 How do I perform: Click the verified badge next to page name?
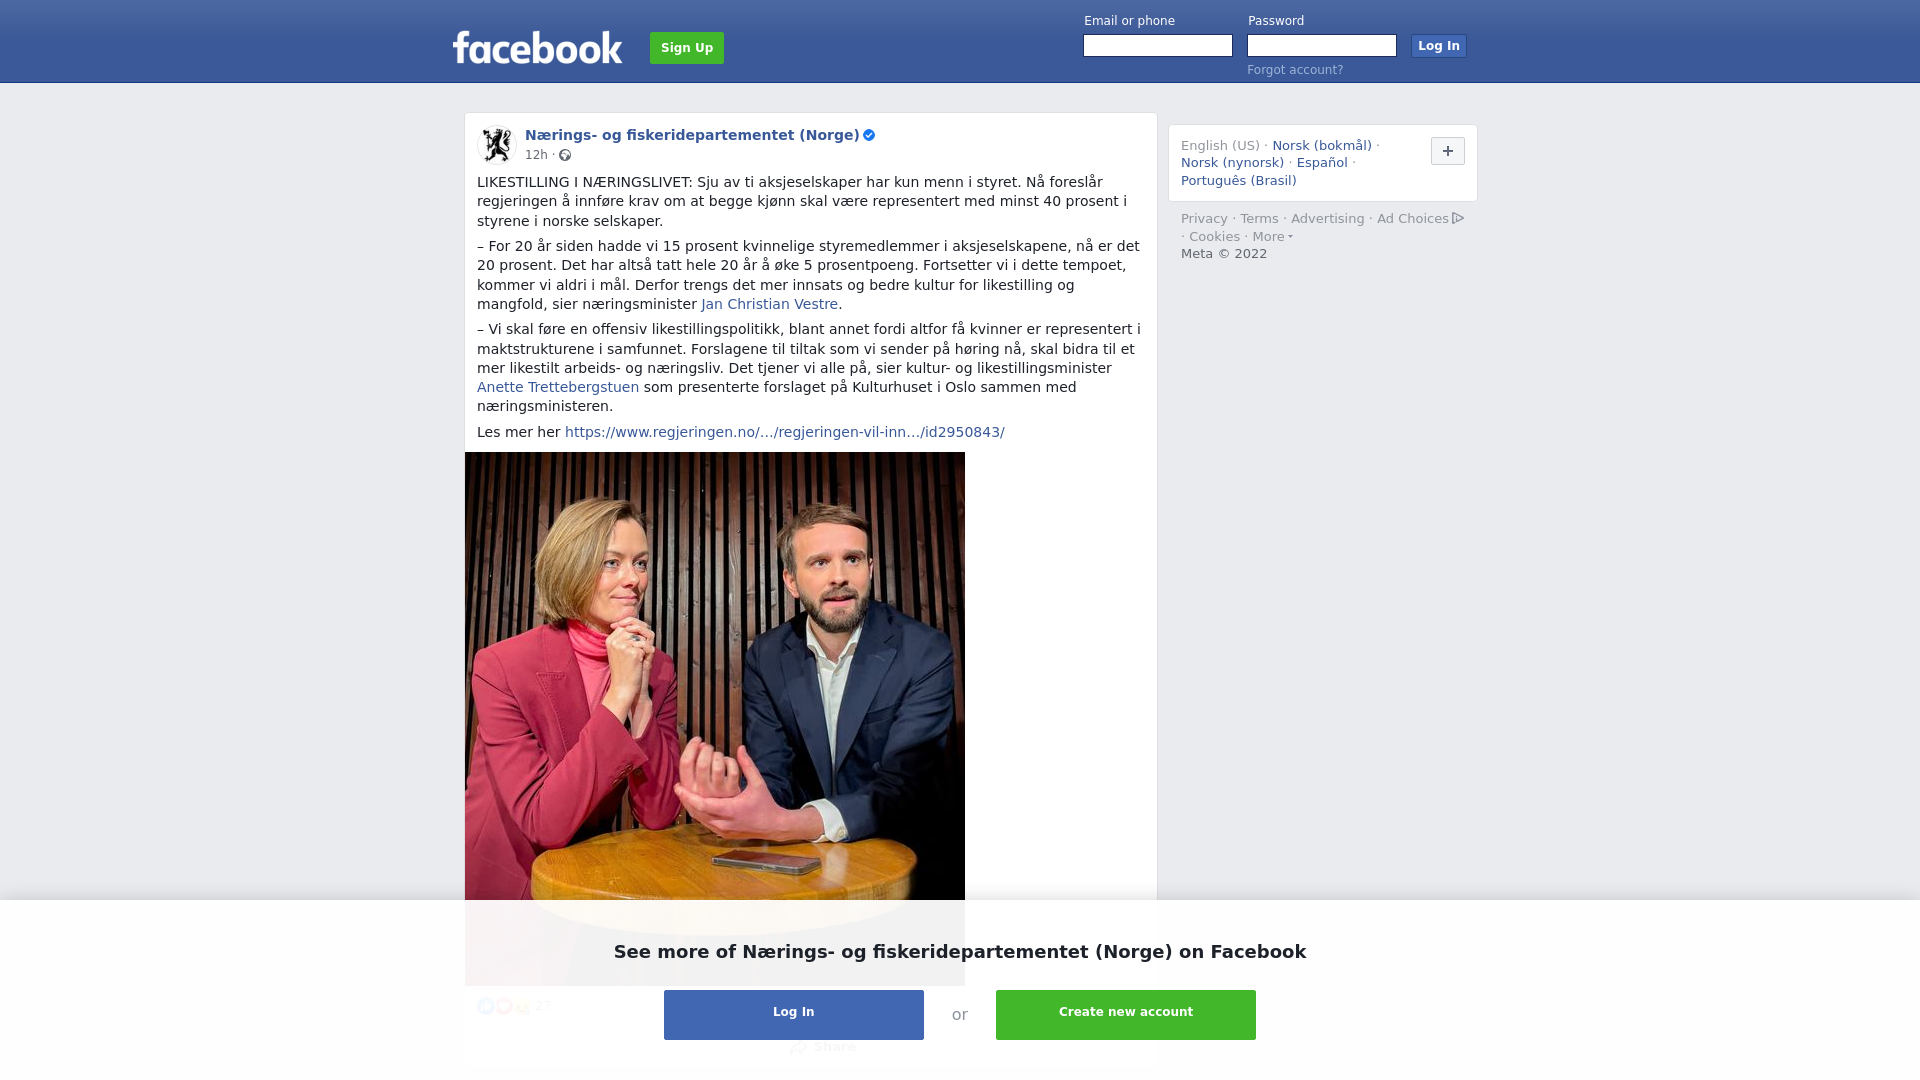[869, 135]
